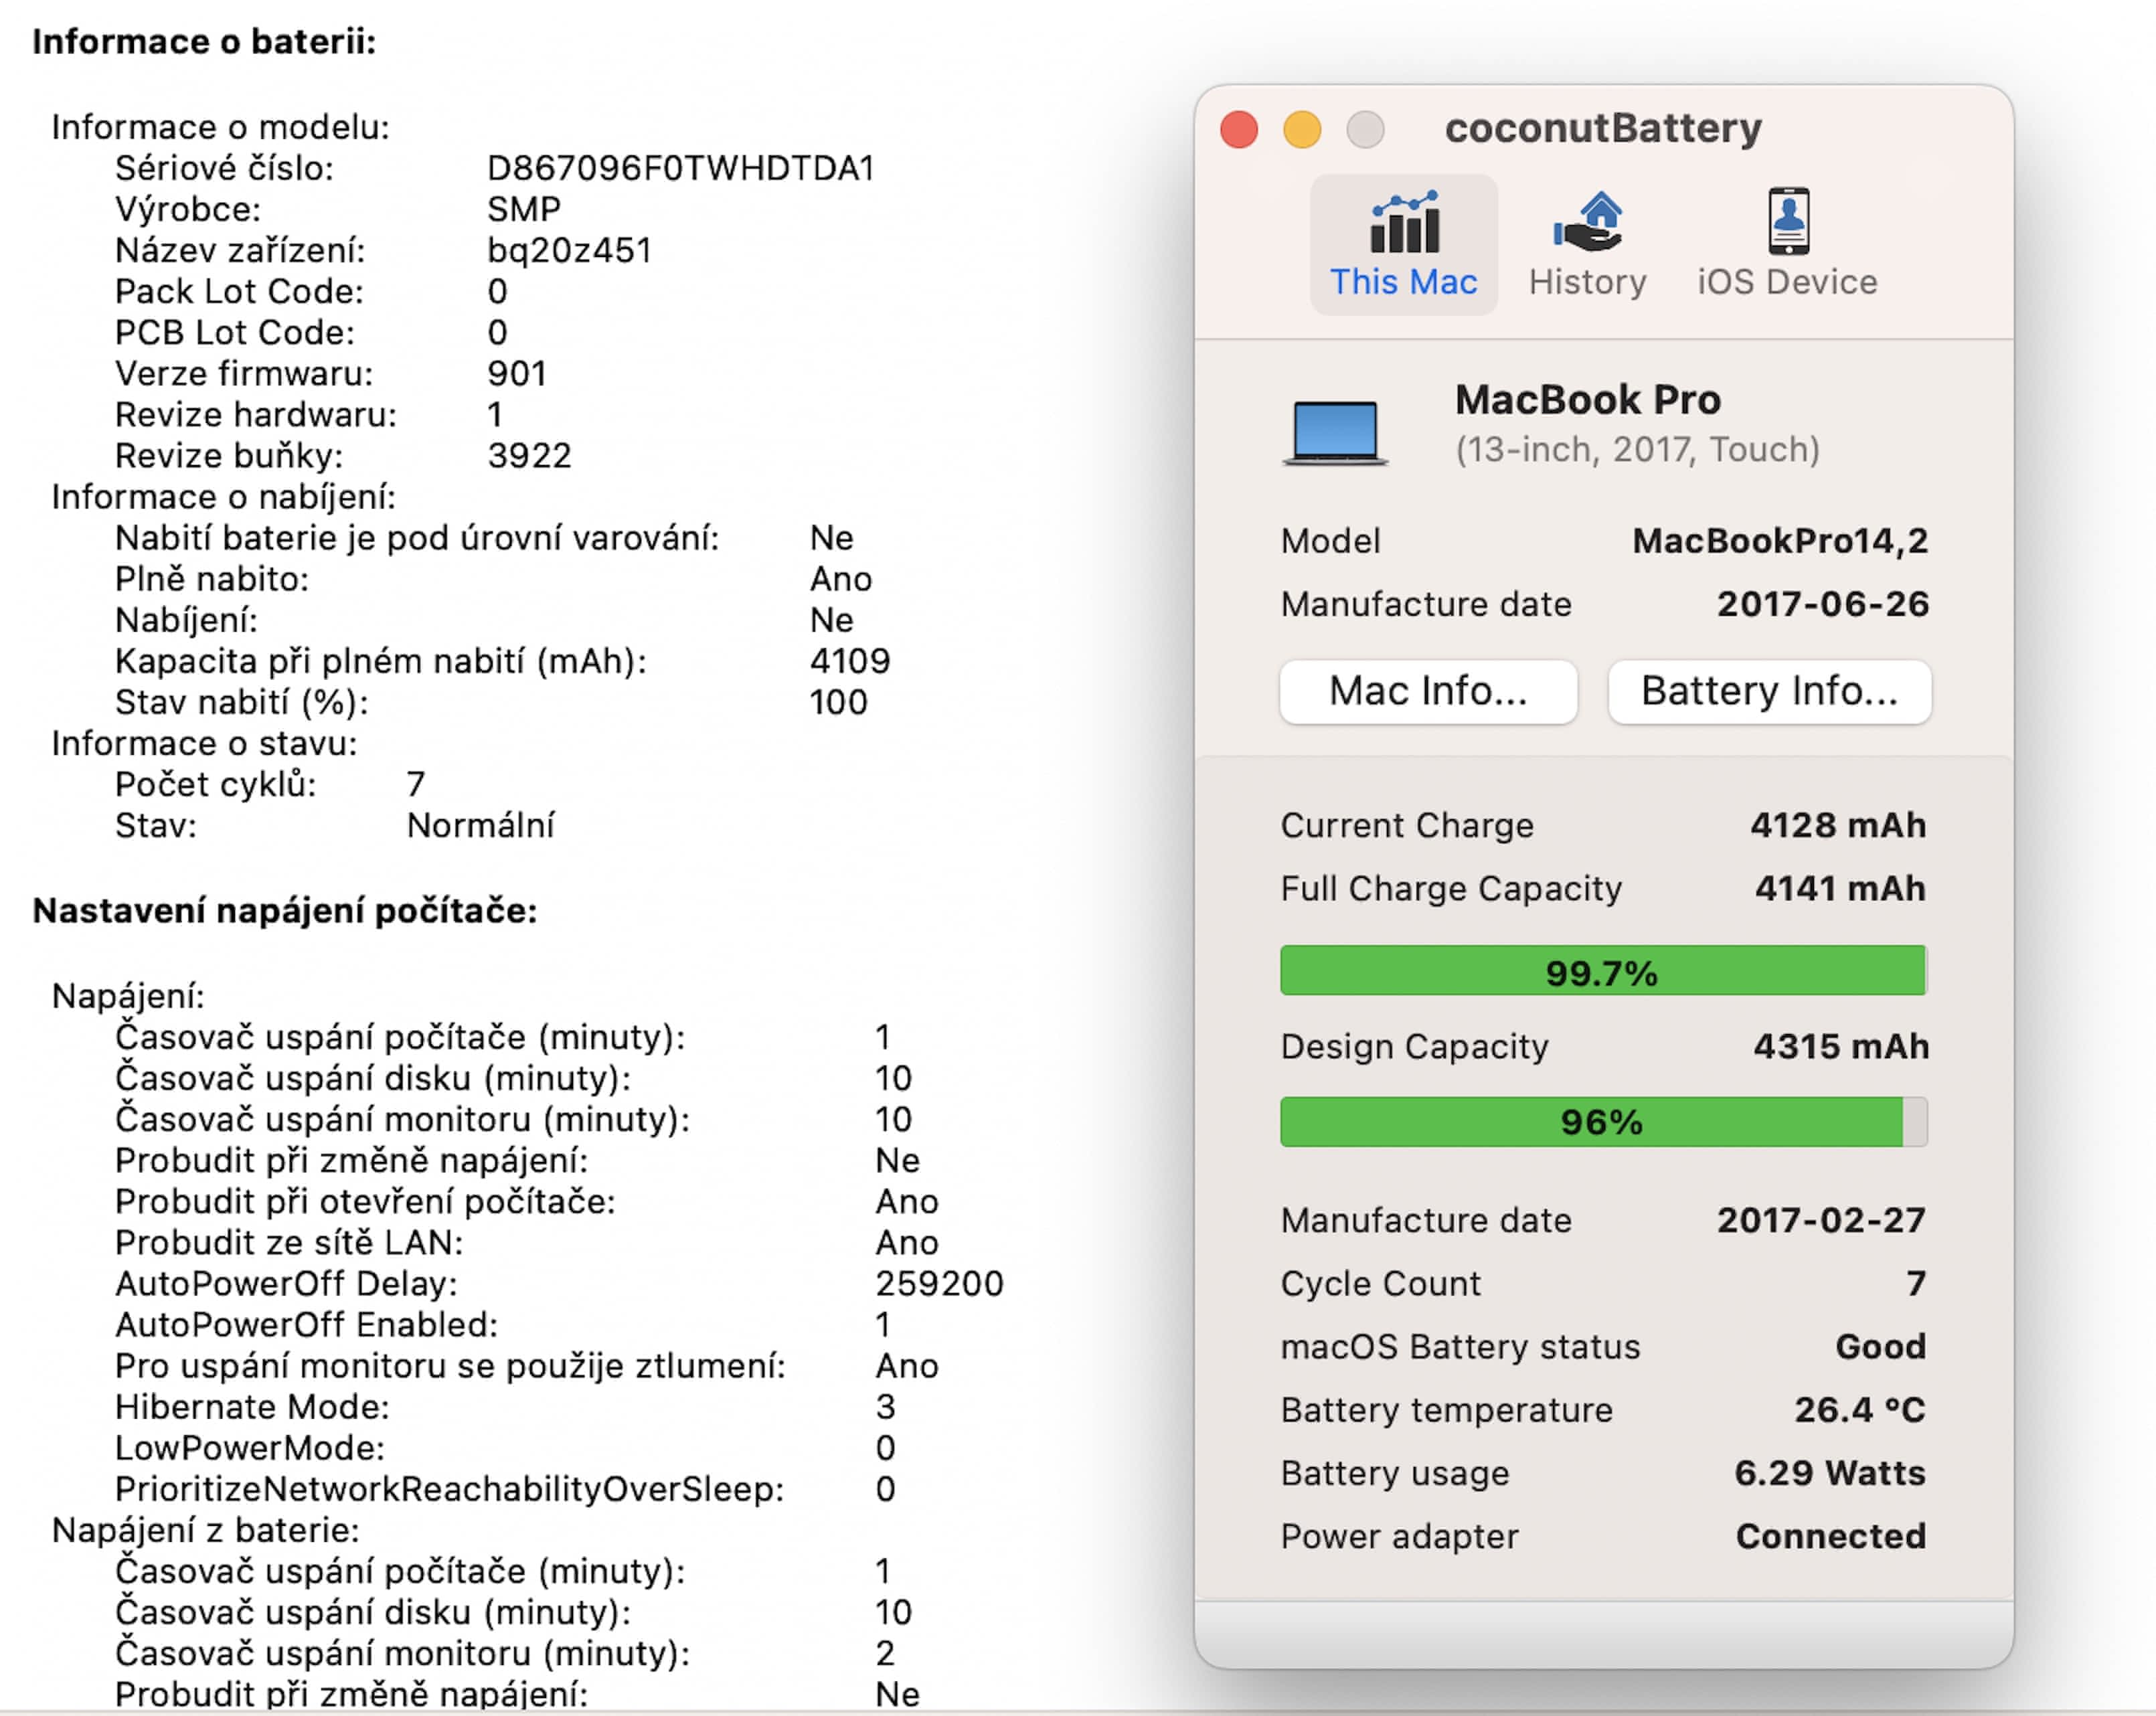
Task: Minimize coconutBattery with yellow button
Action: coord(1302,130)
